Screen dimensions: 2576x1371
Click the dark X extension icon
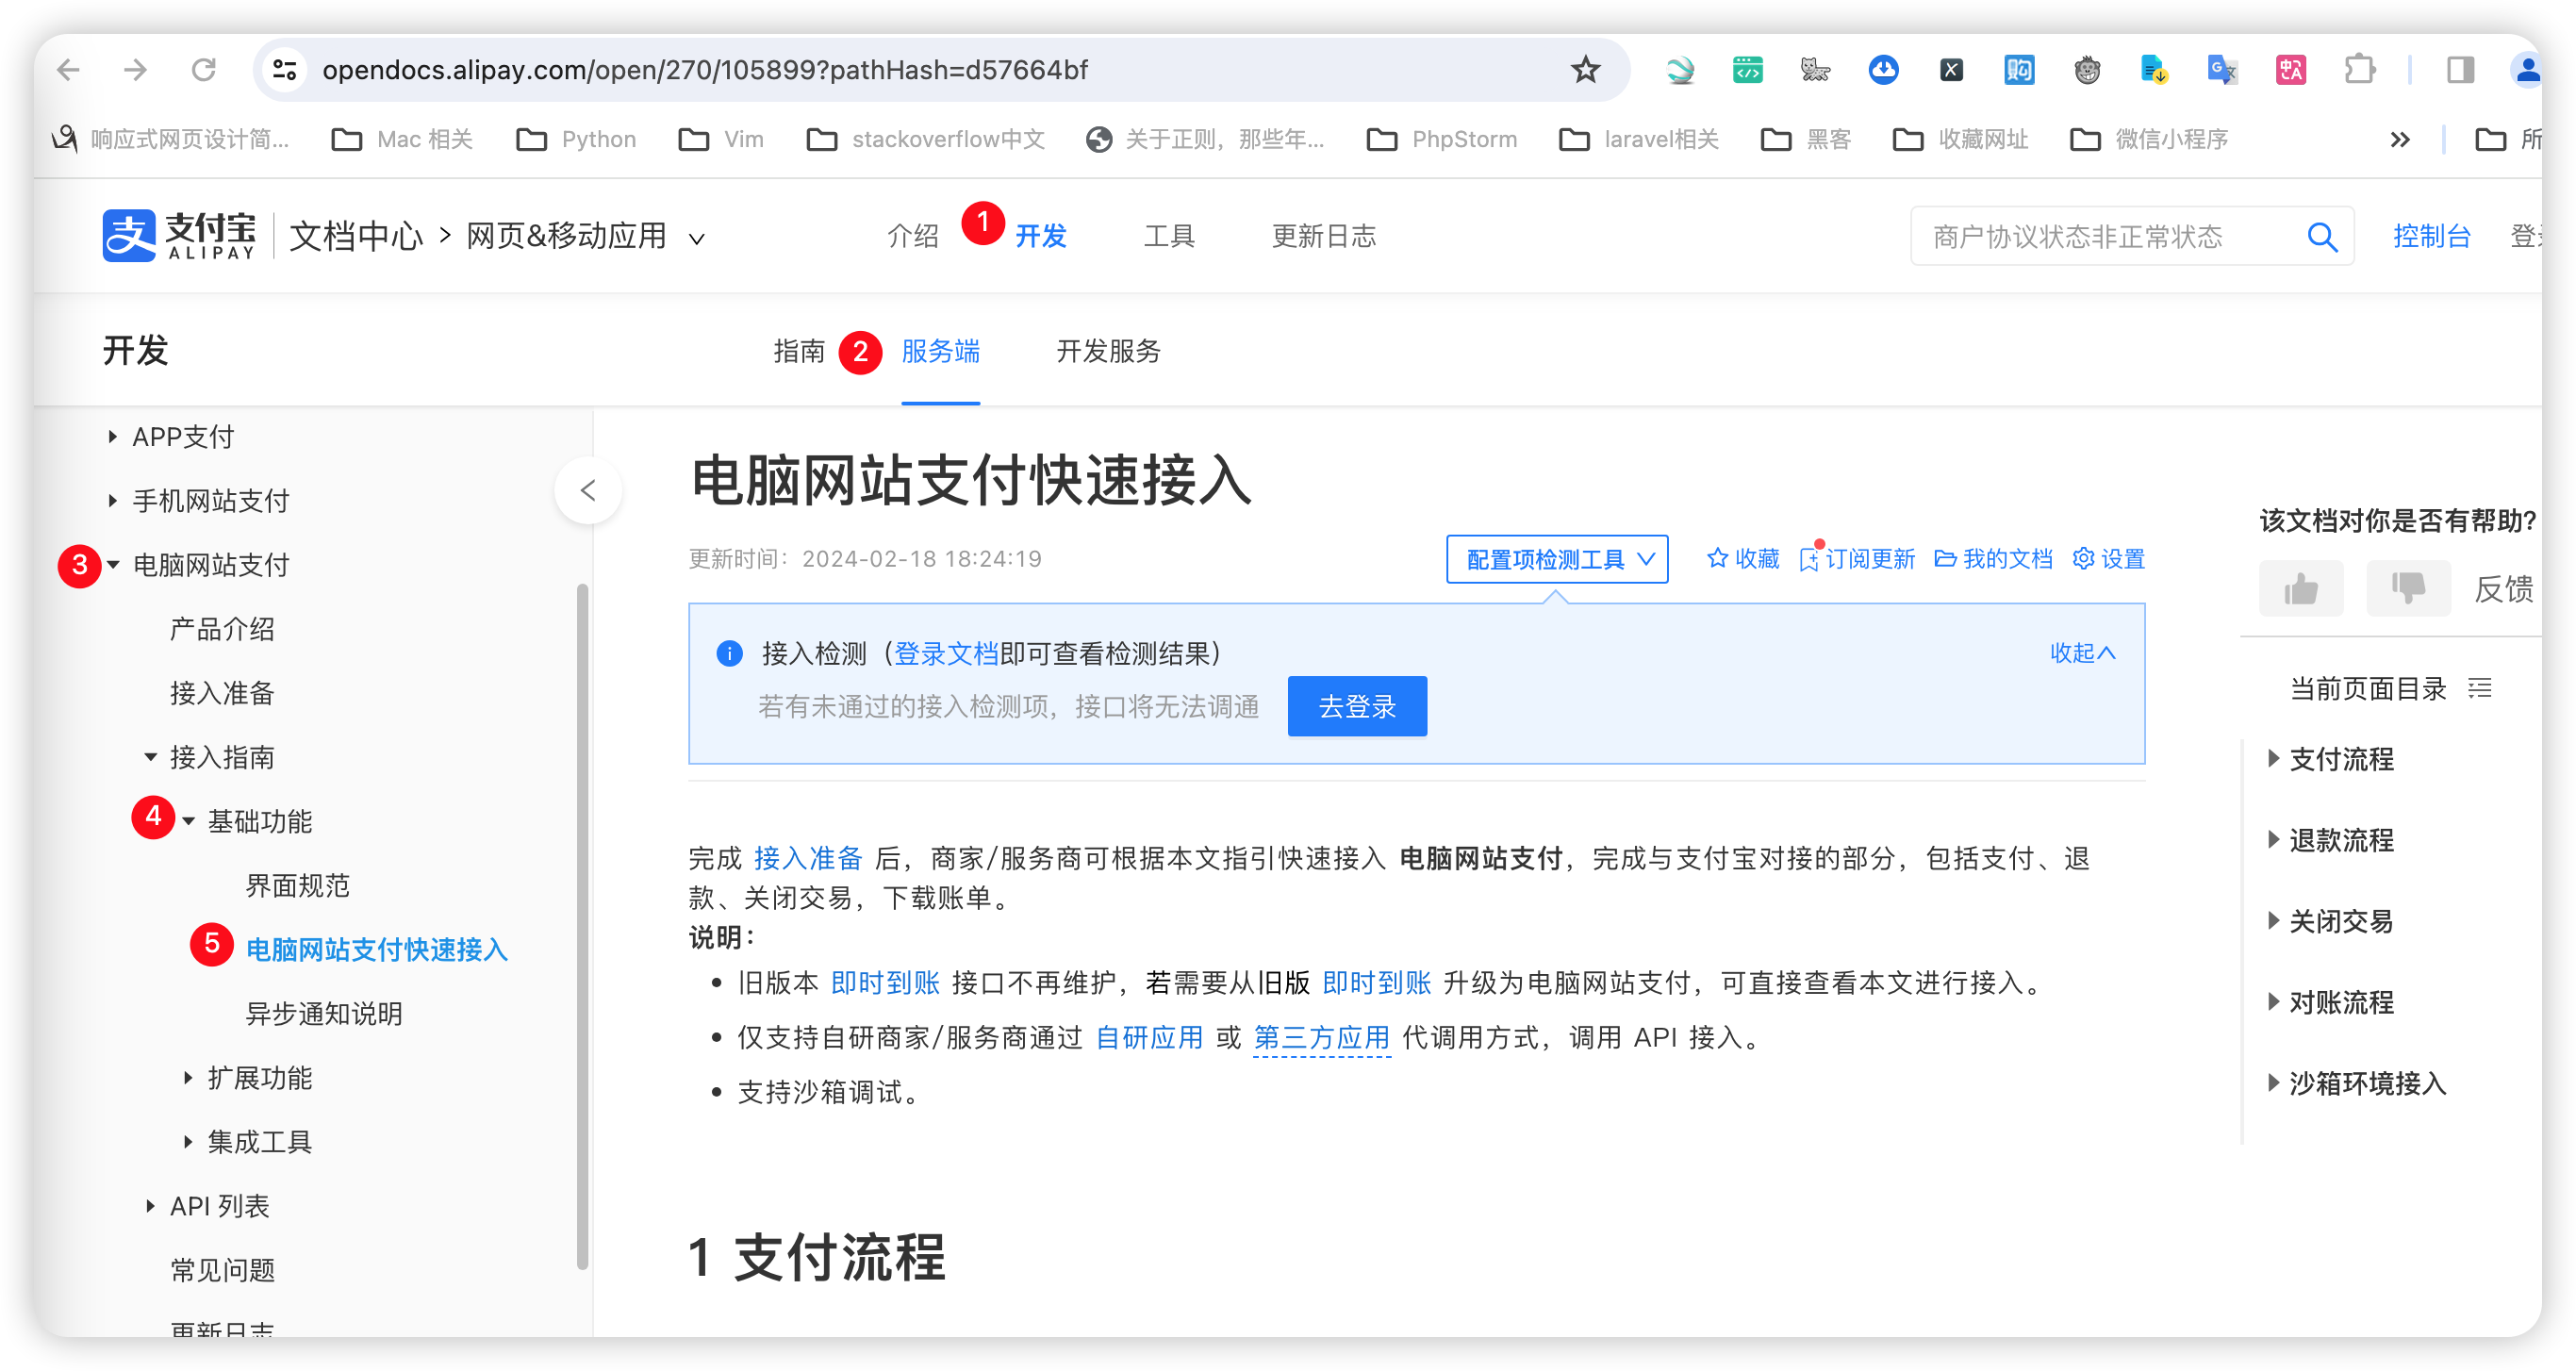(x=1952, y=70)
